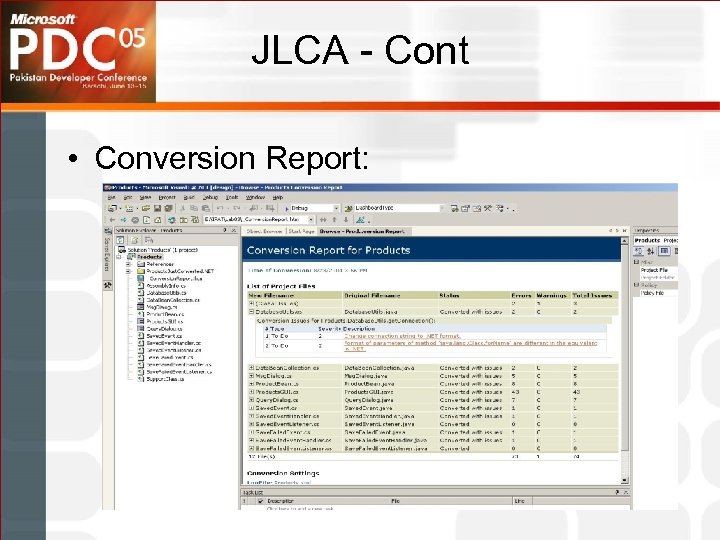Open the URL address dropdown arrow

pos(311,220)
